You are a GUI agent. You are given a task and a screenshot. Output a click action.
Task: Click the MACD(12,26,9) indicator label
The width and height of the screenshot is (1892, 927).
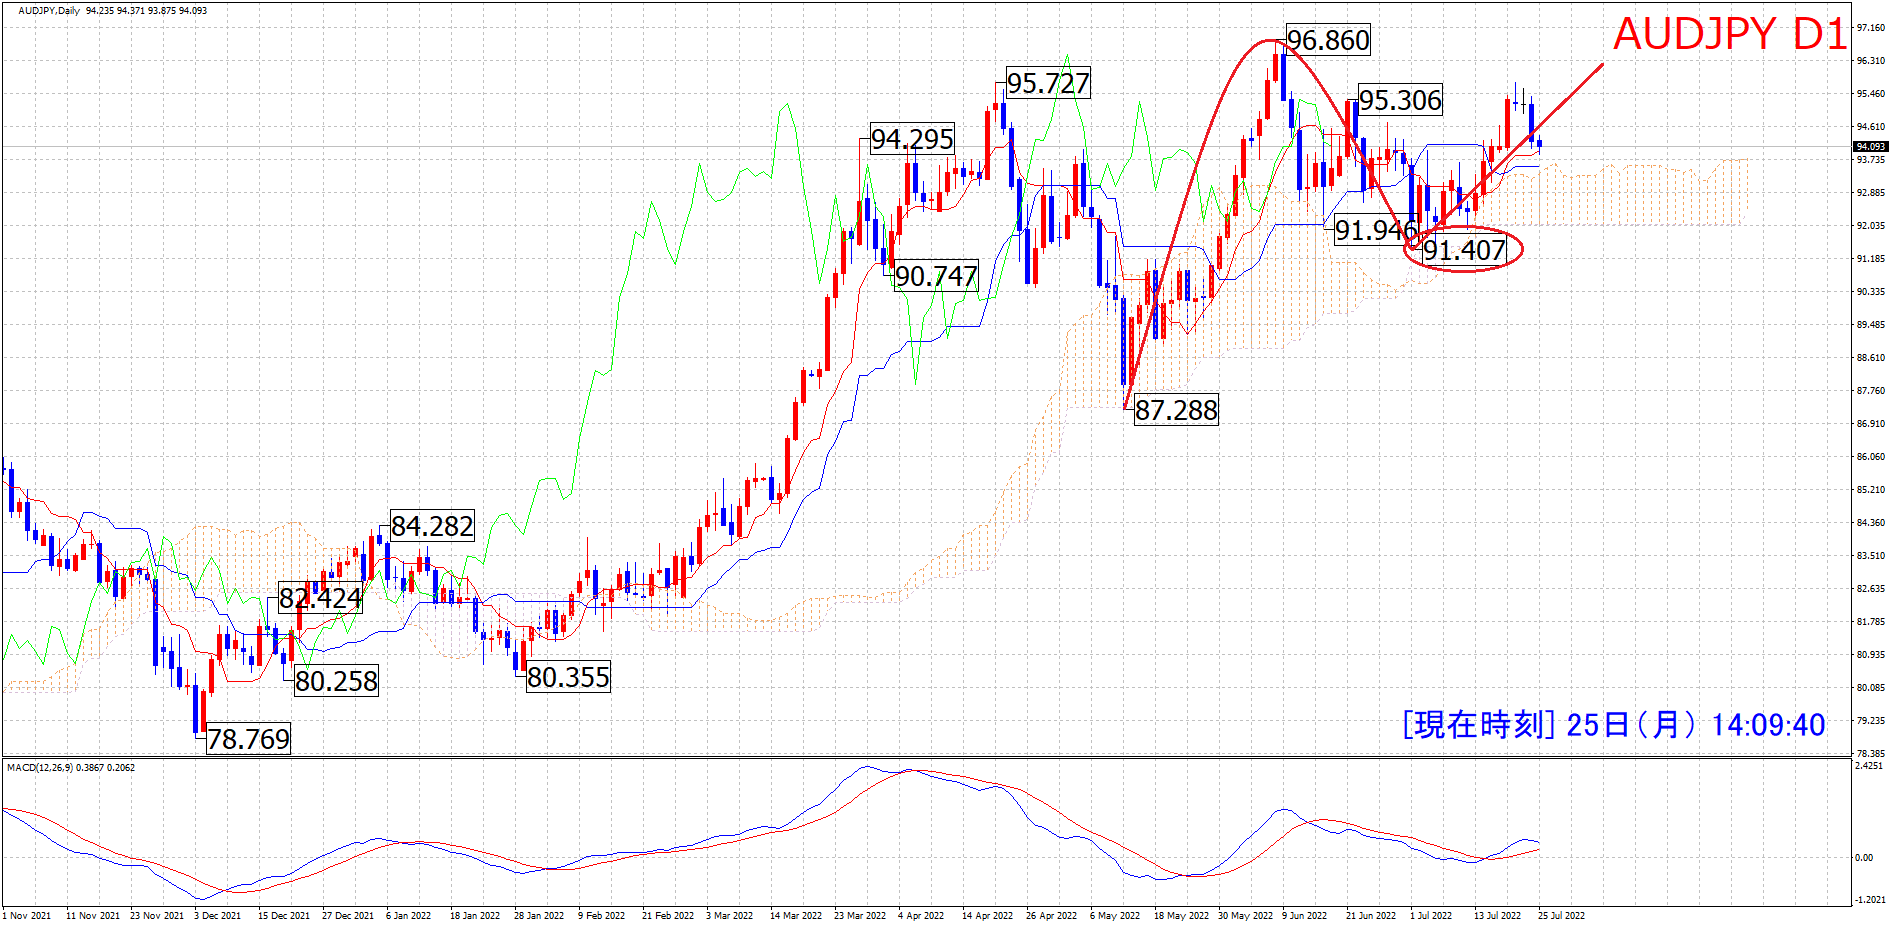[71, 768]
